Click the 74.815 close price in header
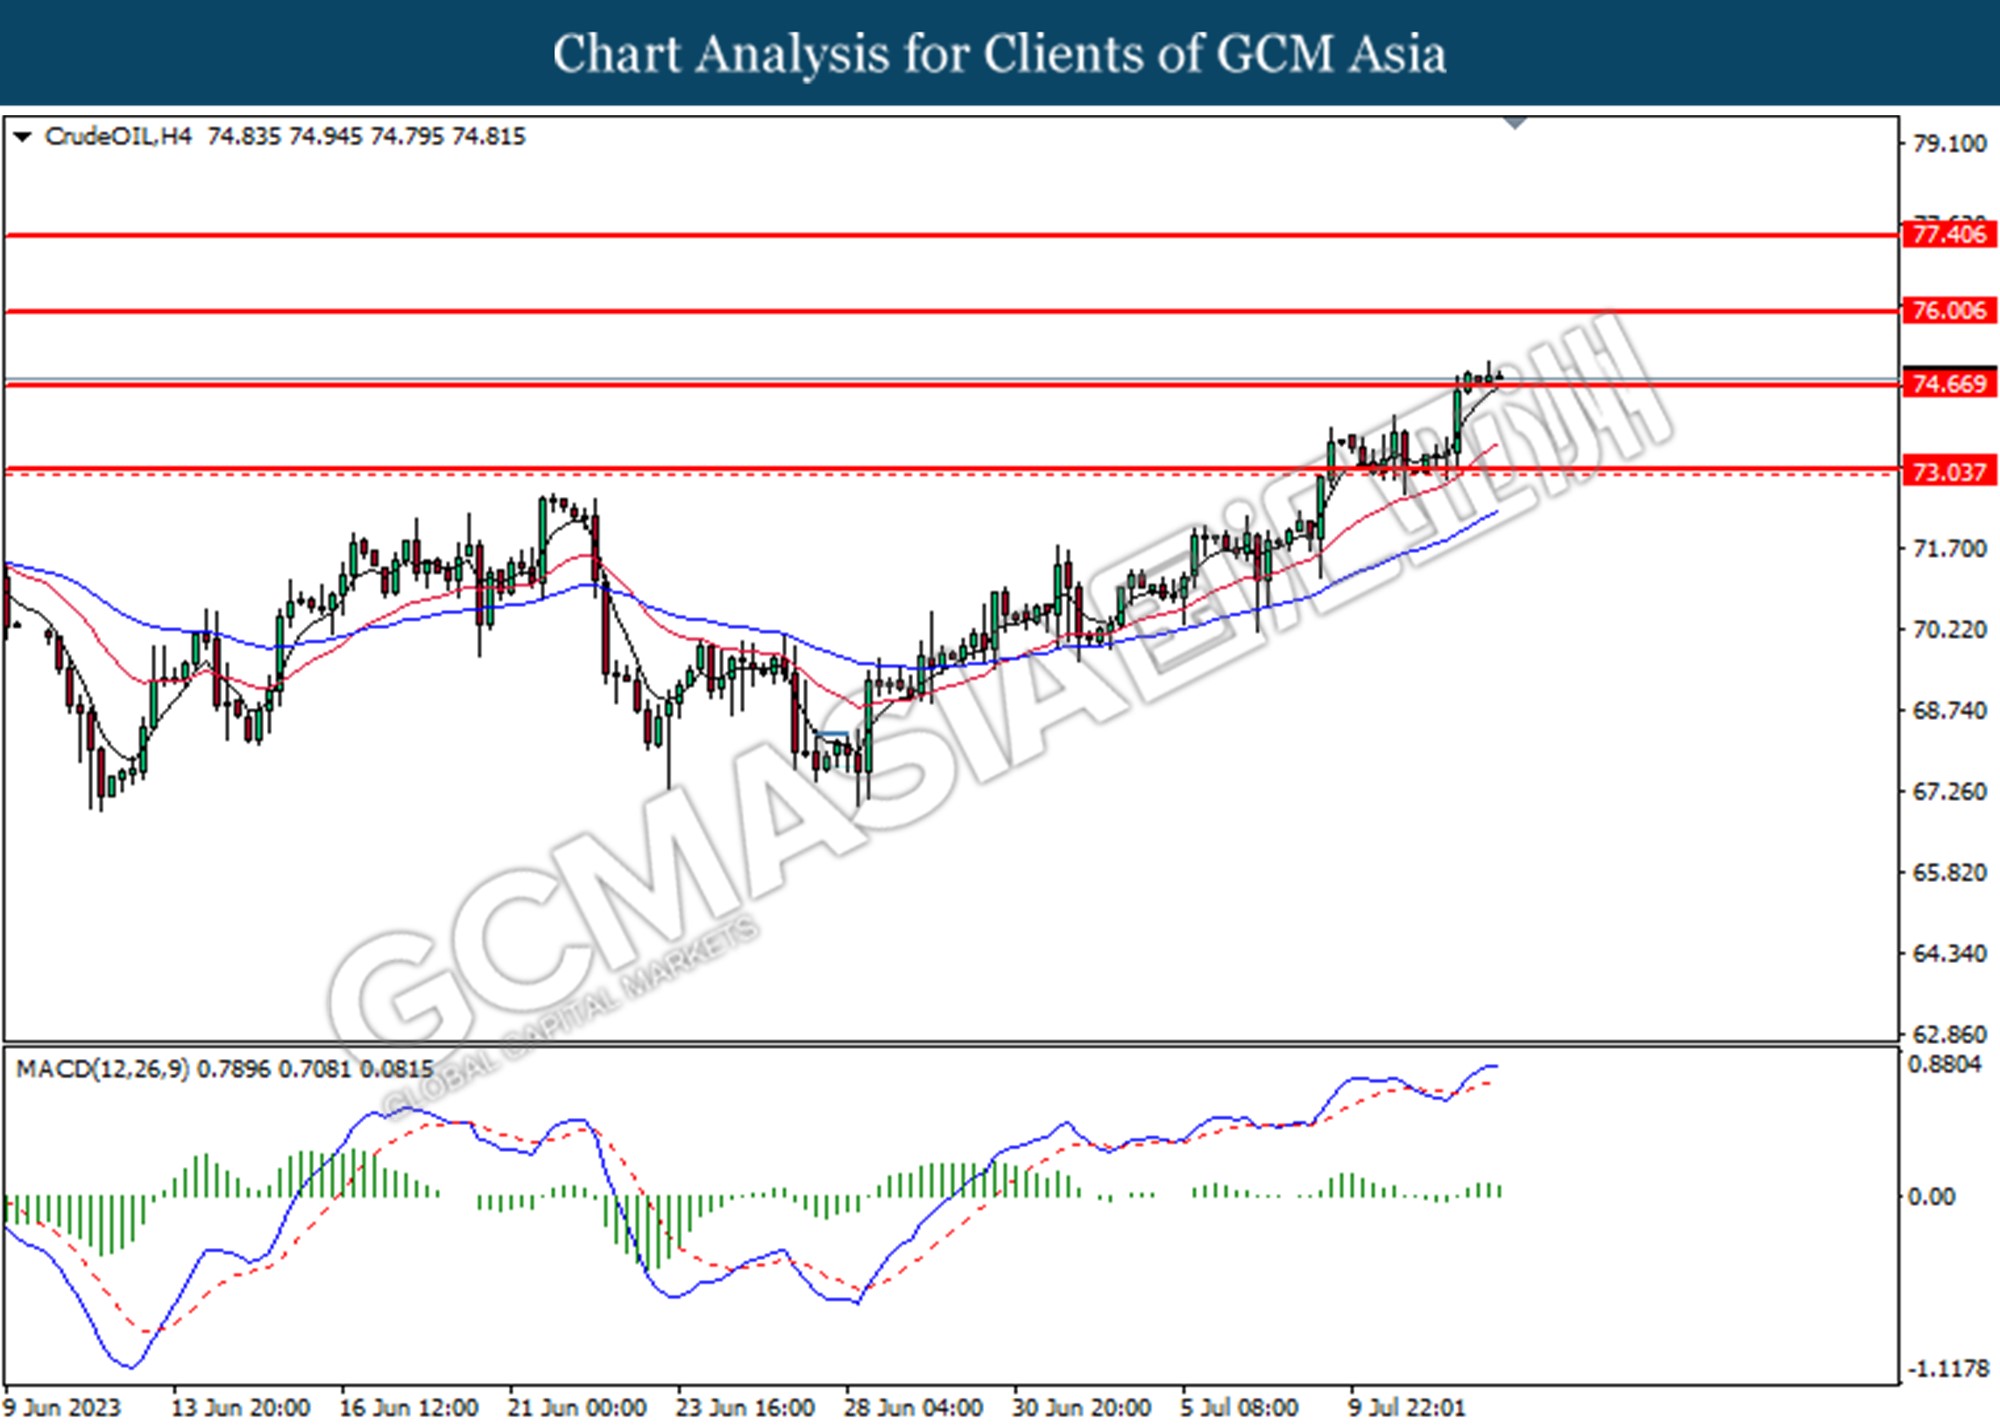 click(x=488, y=136)
